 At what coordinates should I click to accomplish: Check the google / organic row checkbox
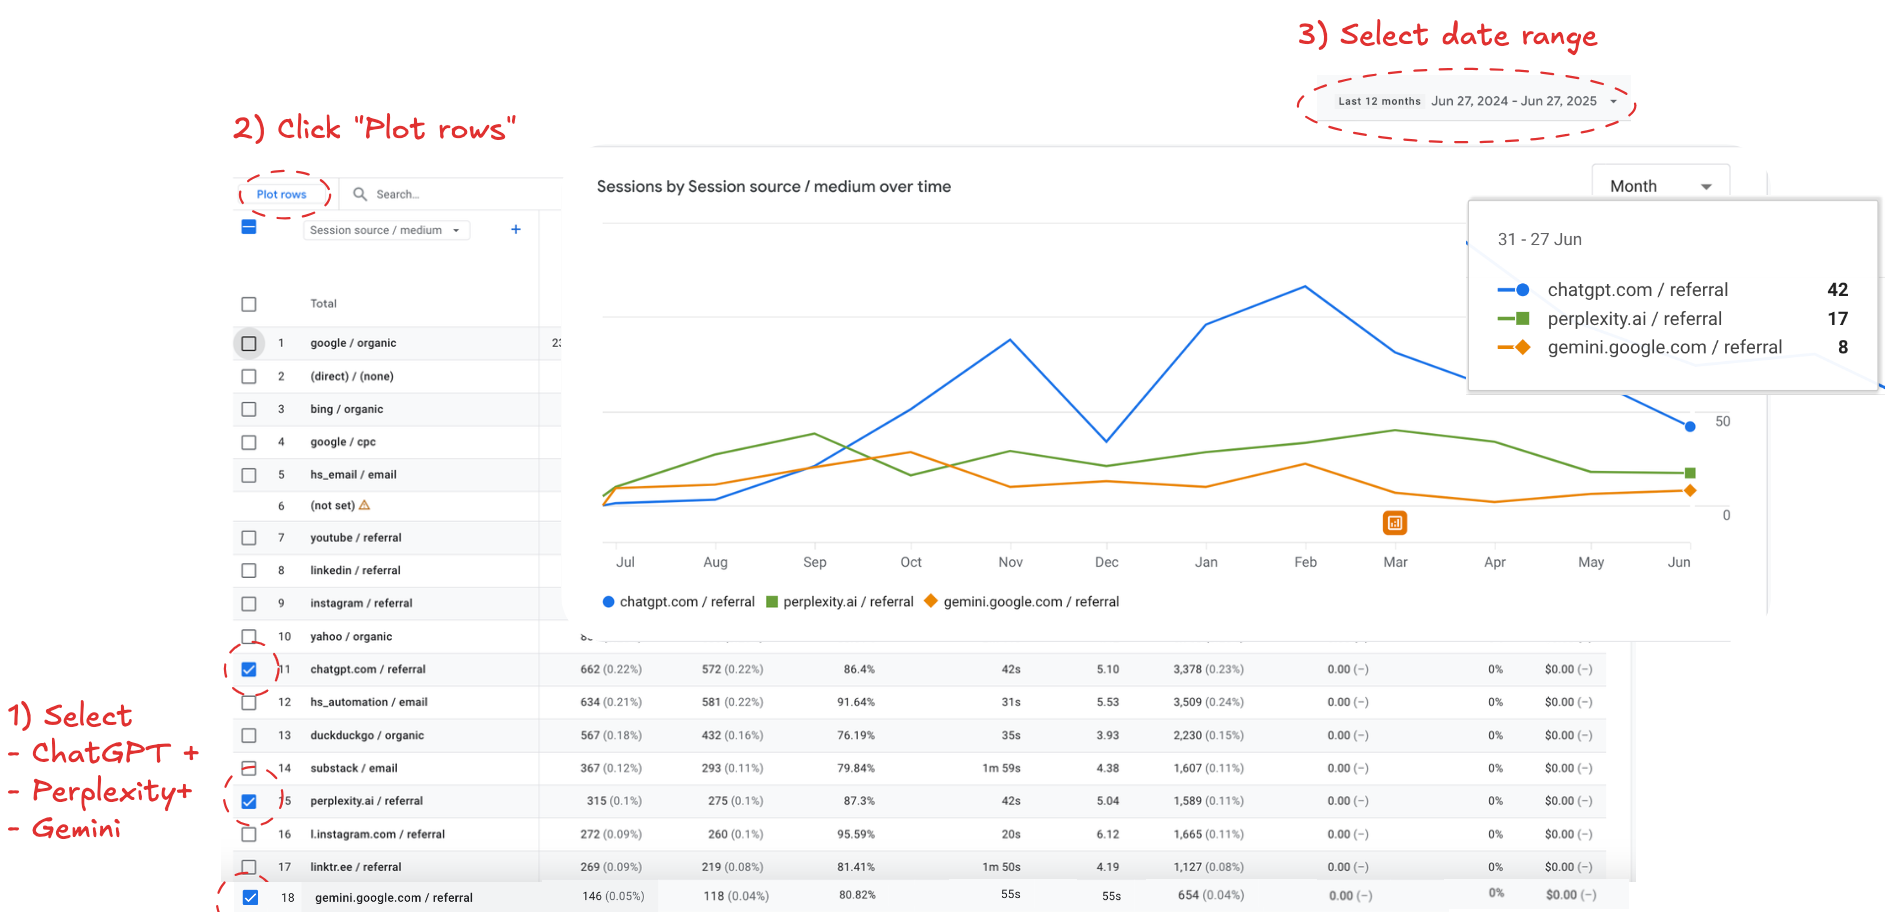click(x=249, y=343)
